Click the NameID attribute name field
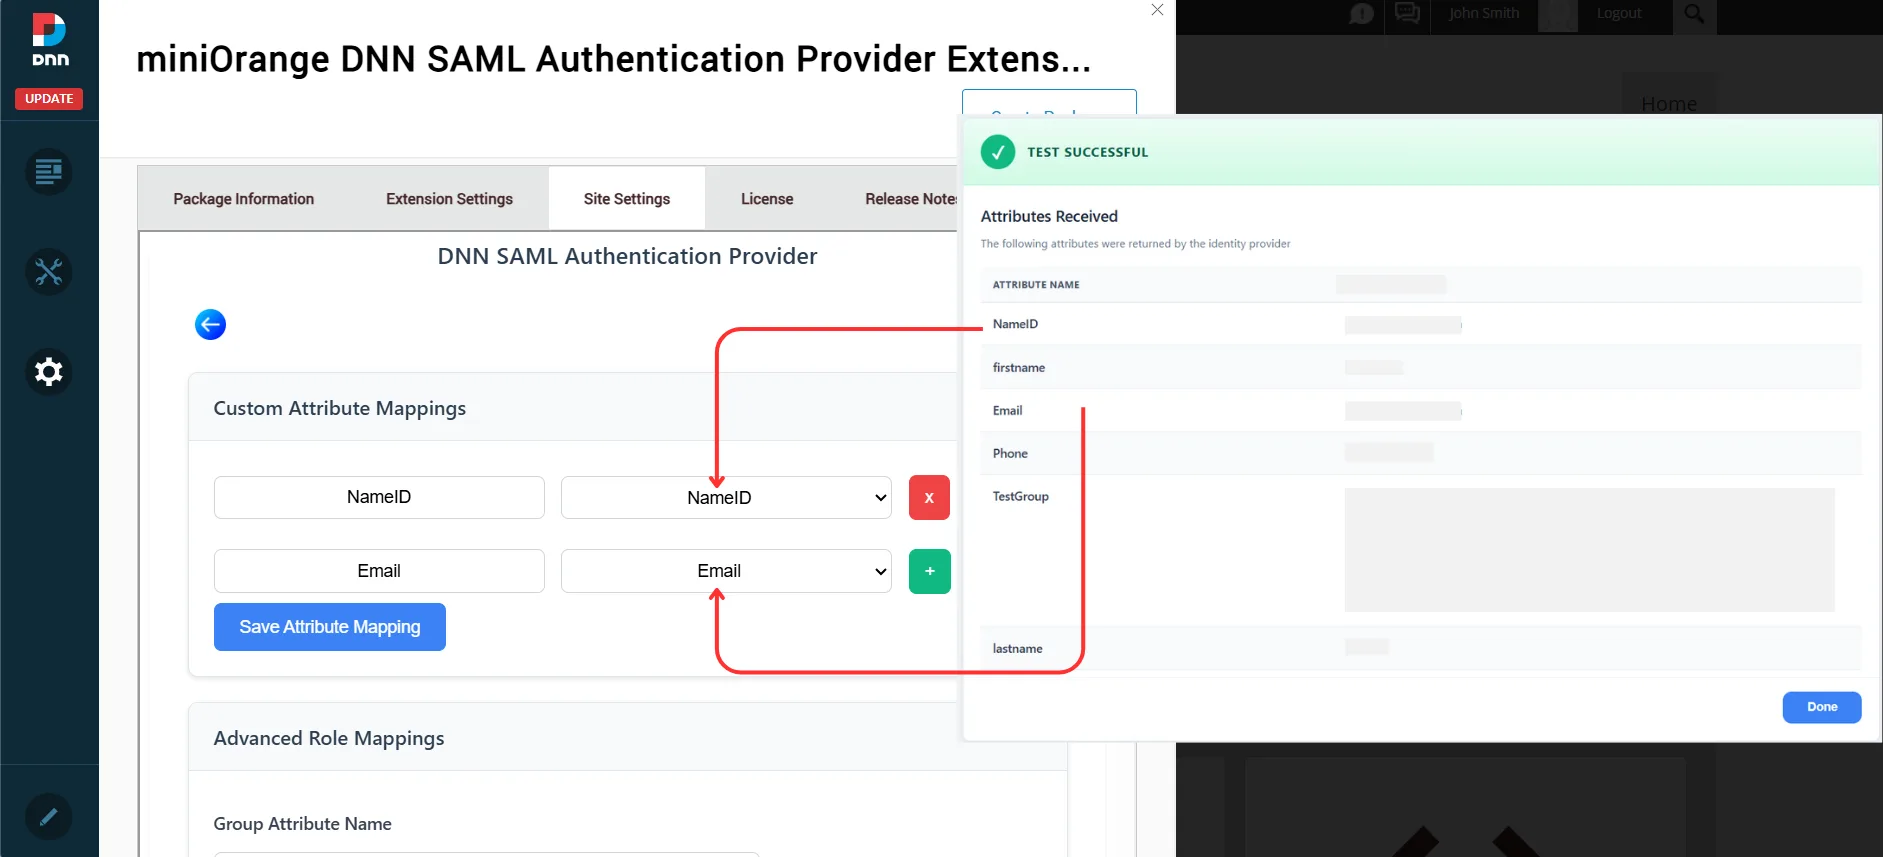 pyautogui.click(x=379, y=497)
